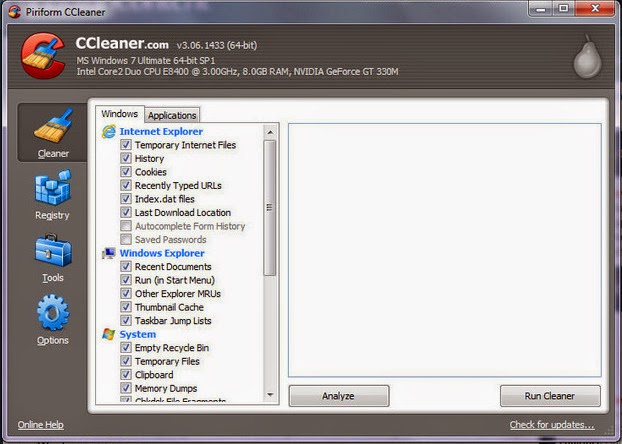Click the empty results panel
The height and width of the screenshot is (444, 622).
coord(445,250)
